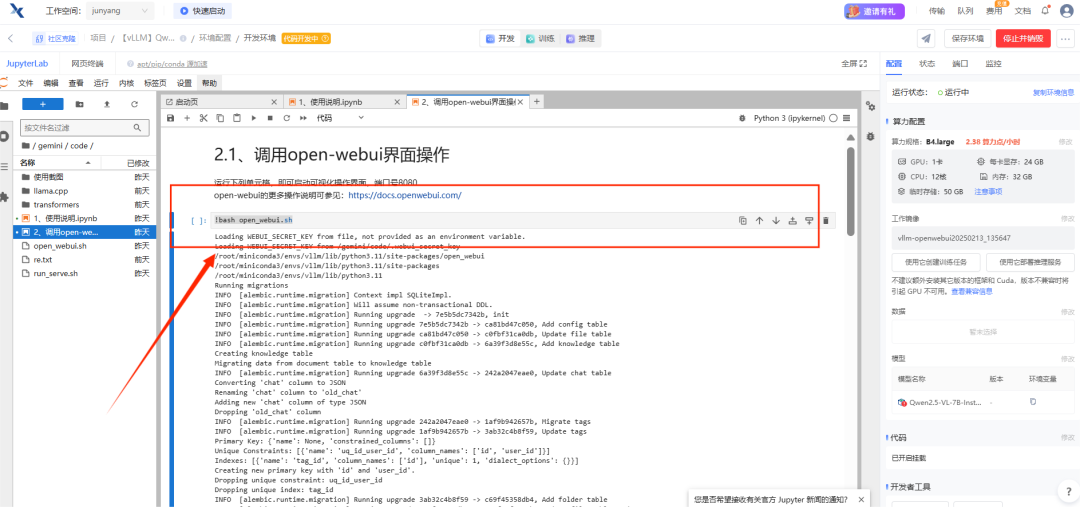Select the 训练 mode button
The width and height of the screenshot is (1080, 507).
540,39
